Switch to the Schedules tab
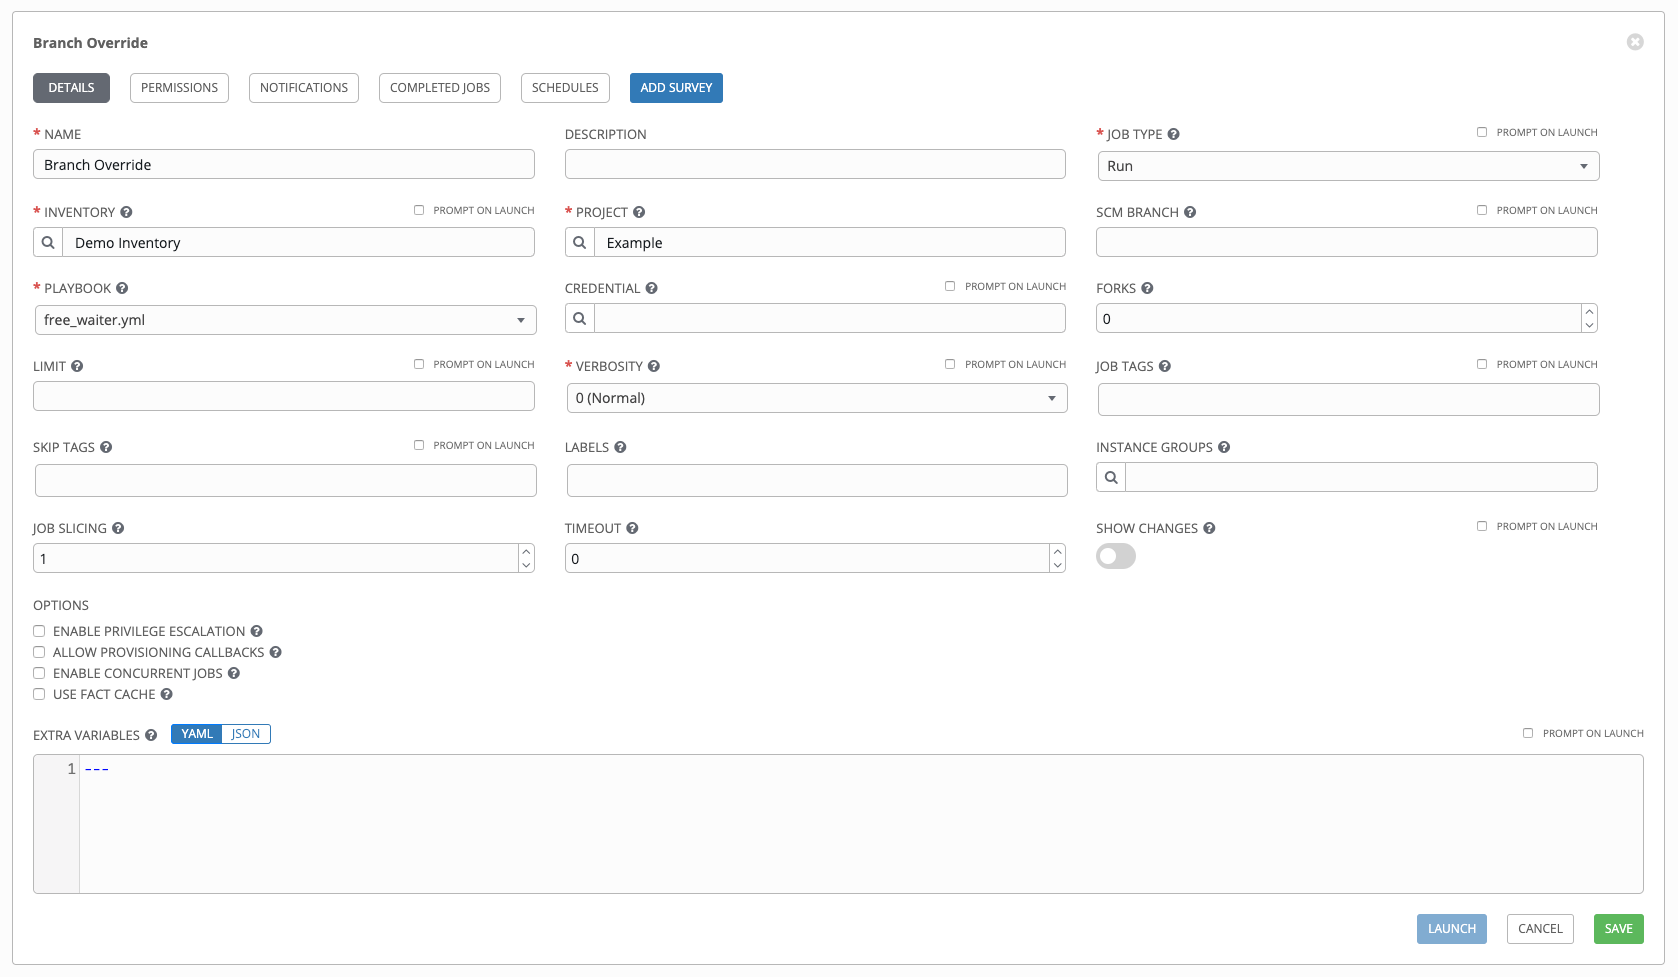This screenshot has width=1678, height=977. (x=565, y=88)
